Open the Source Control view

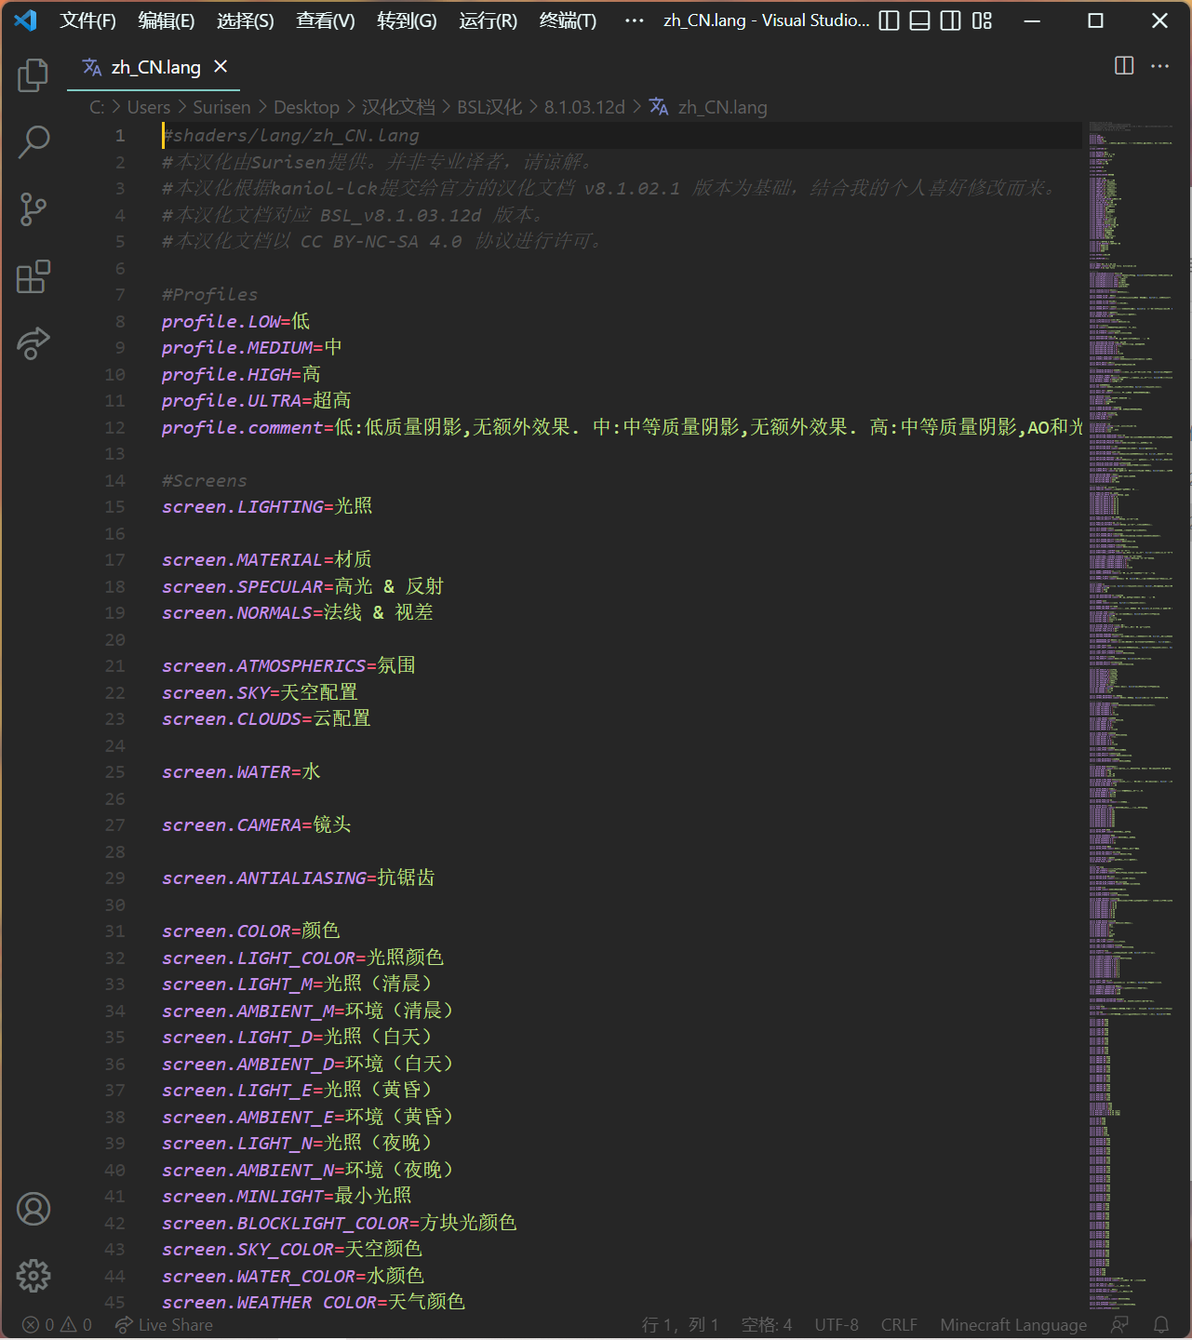coord(33,209)
